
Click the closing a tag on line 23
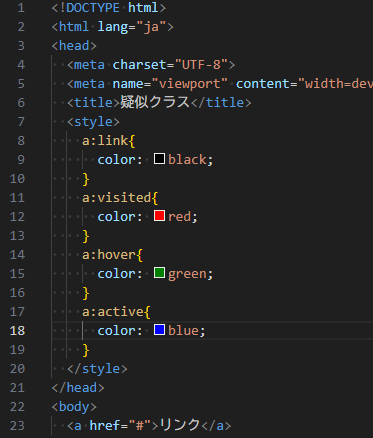(216, 426)
